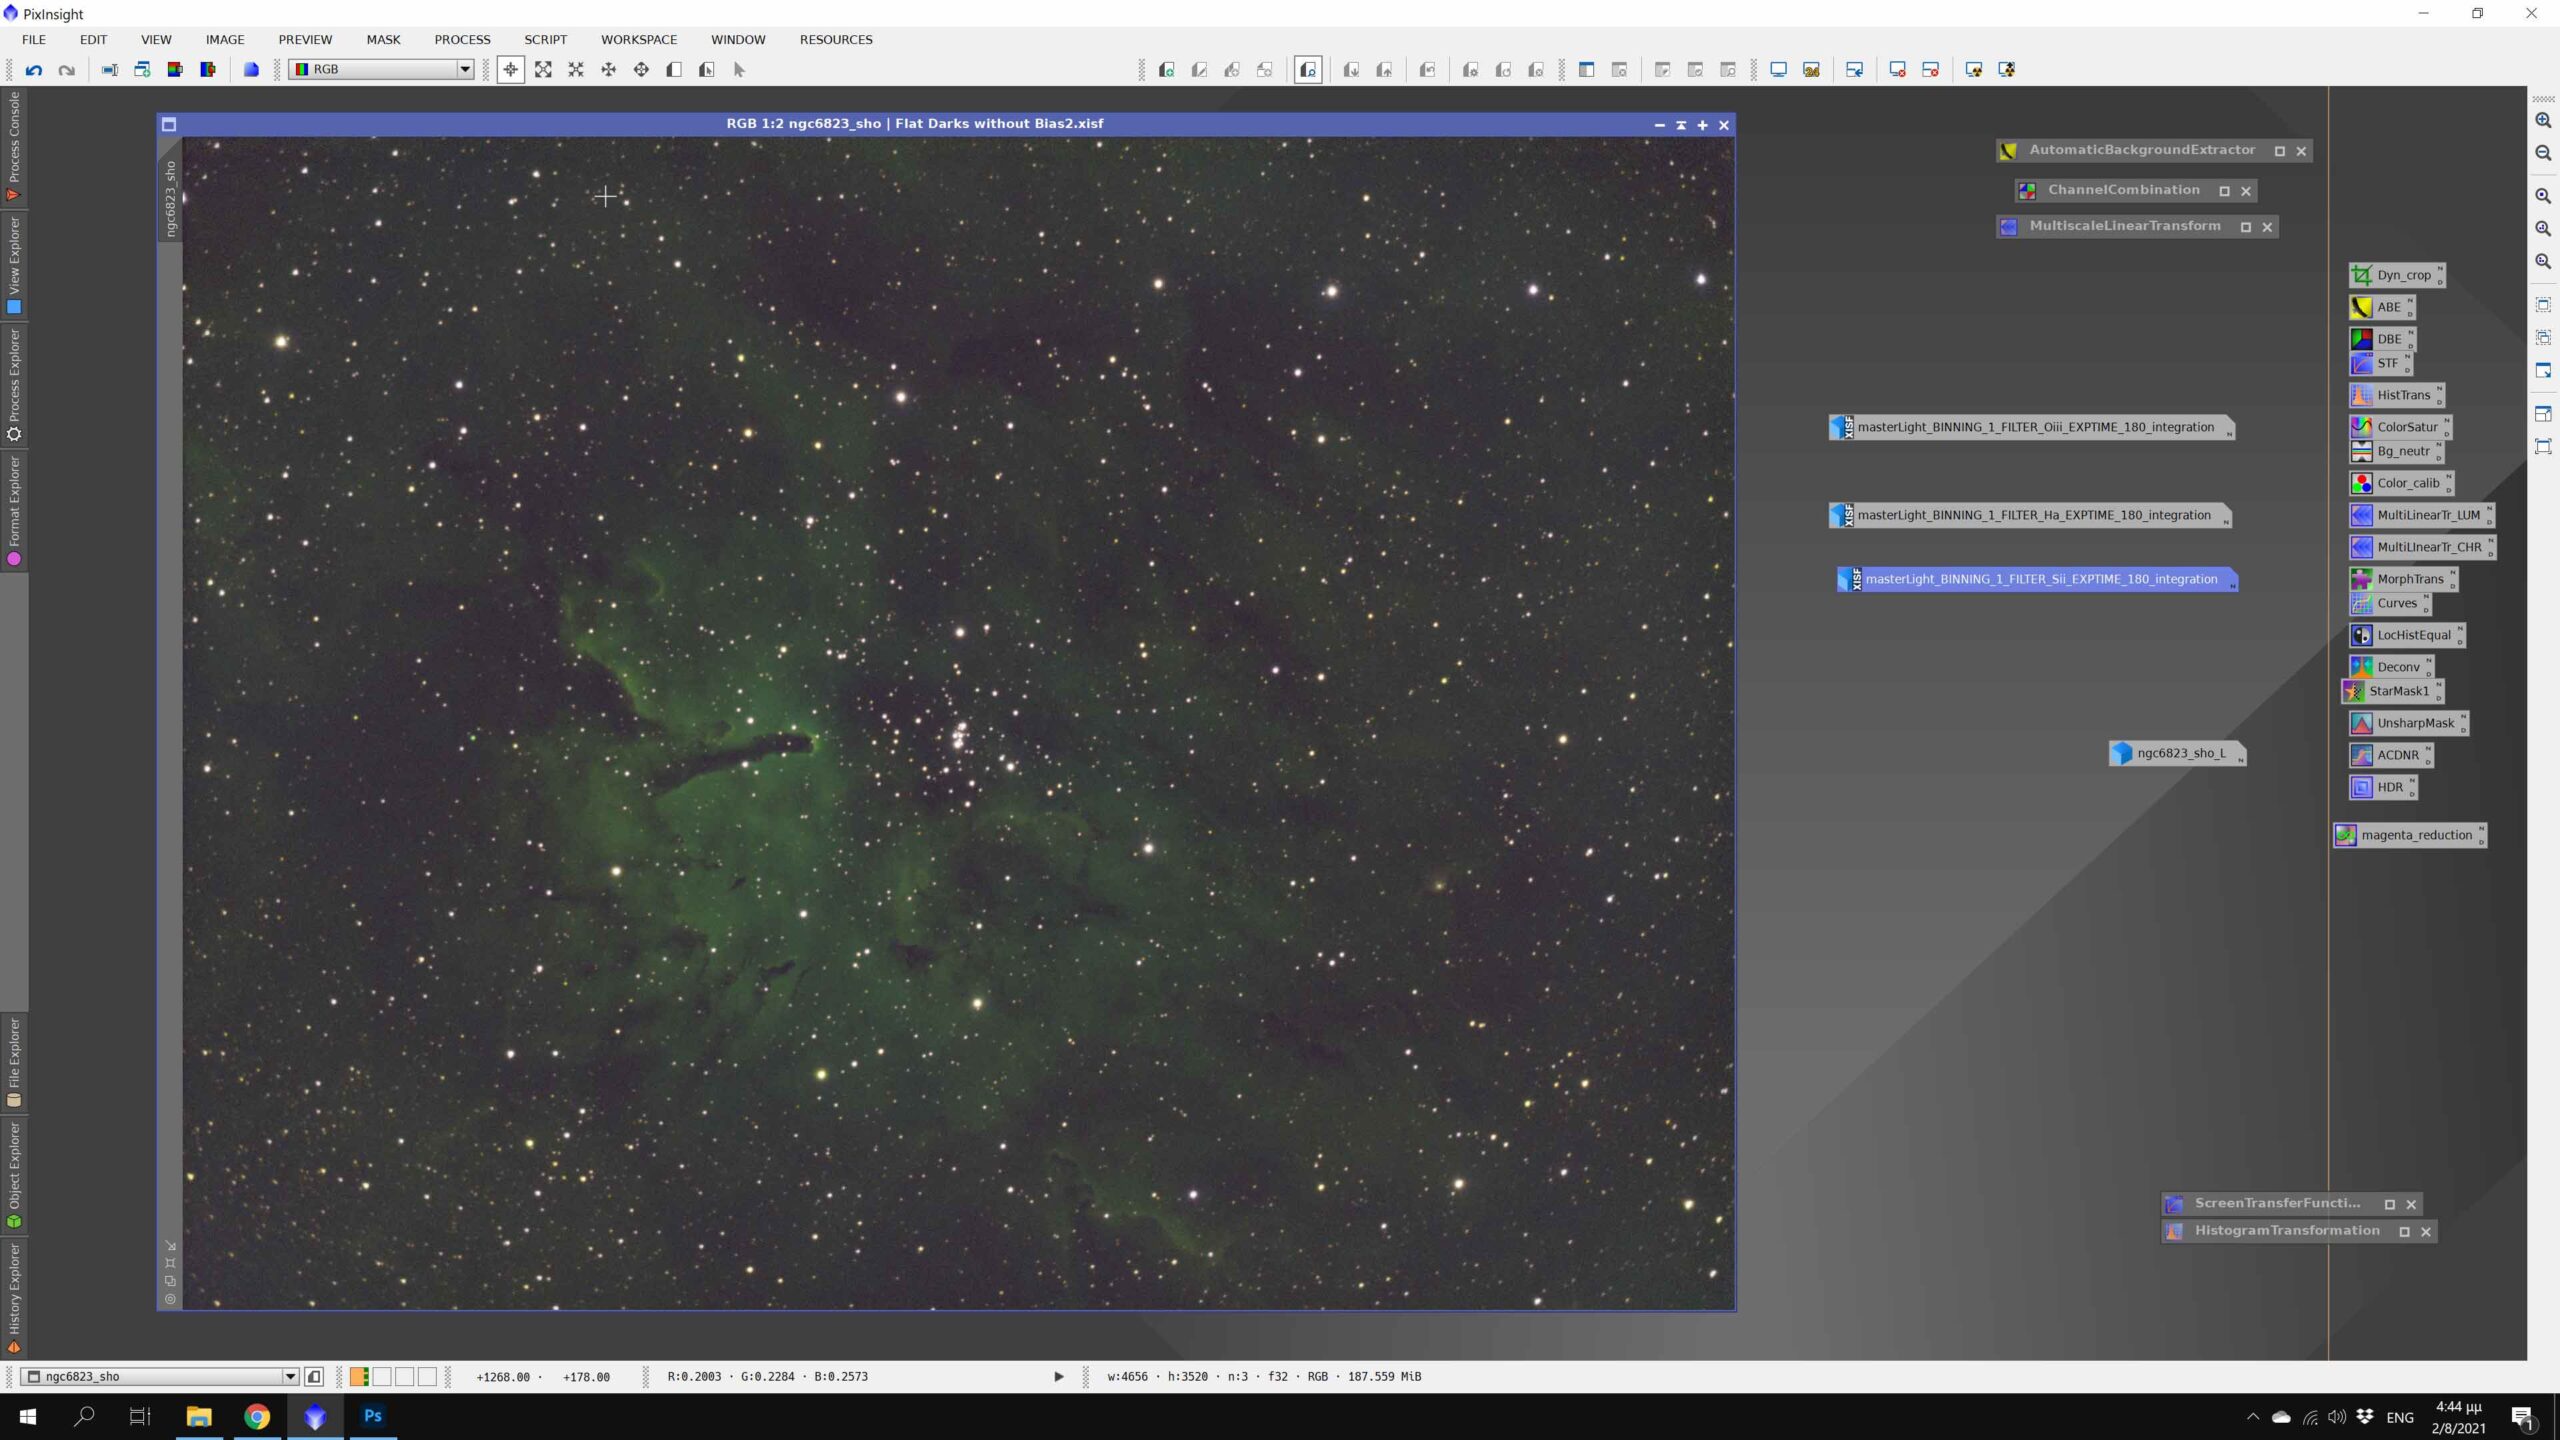Open the ACDNR process icon

point(2391,755)
